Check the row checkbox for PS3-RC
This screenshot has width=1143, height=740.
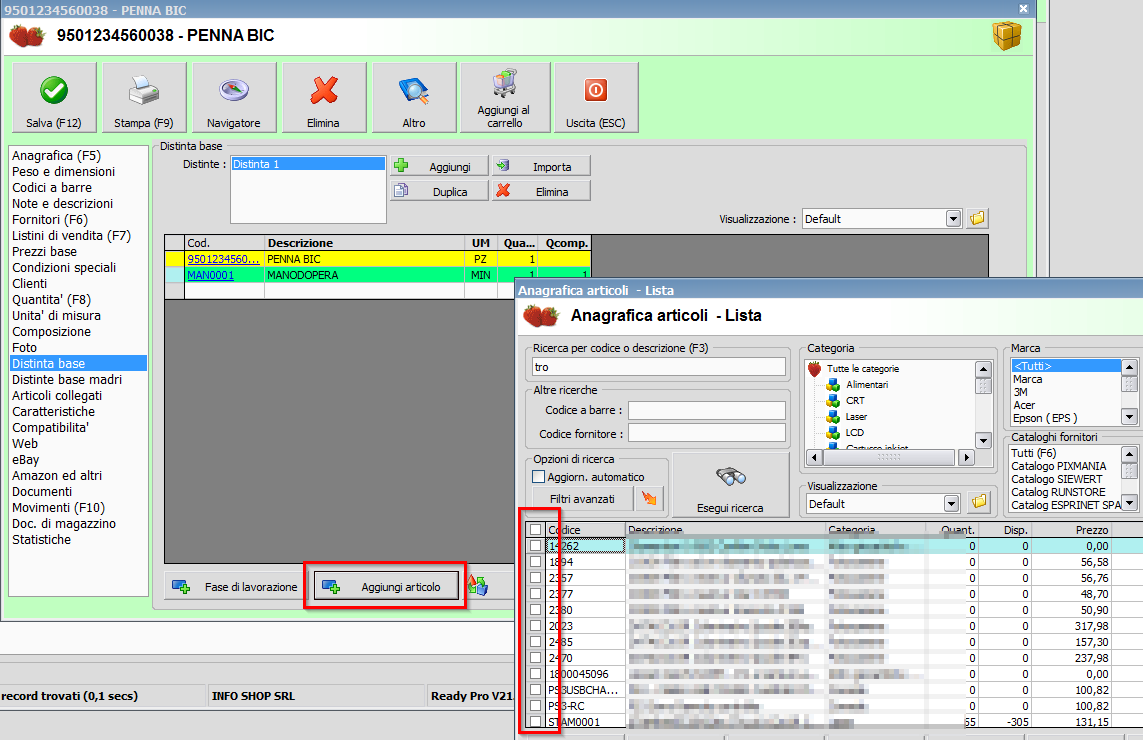tap(536, 706)
